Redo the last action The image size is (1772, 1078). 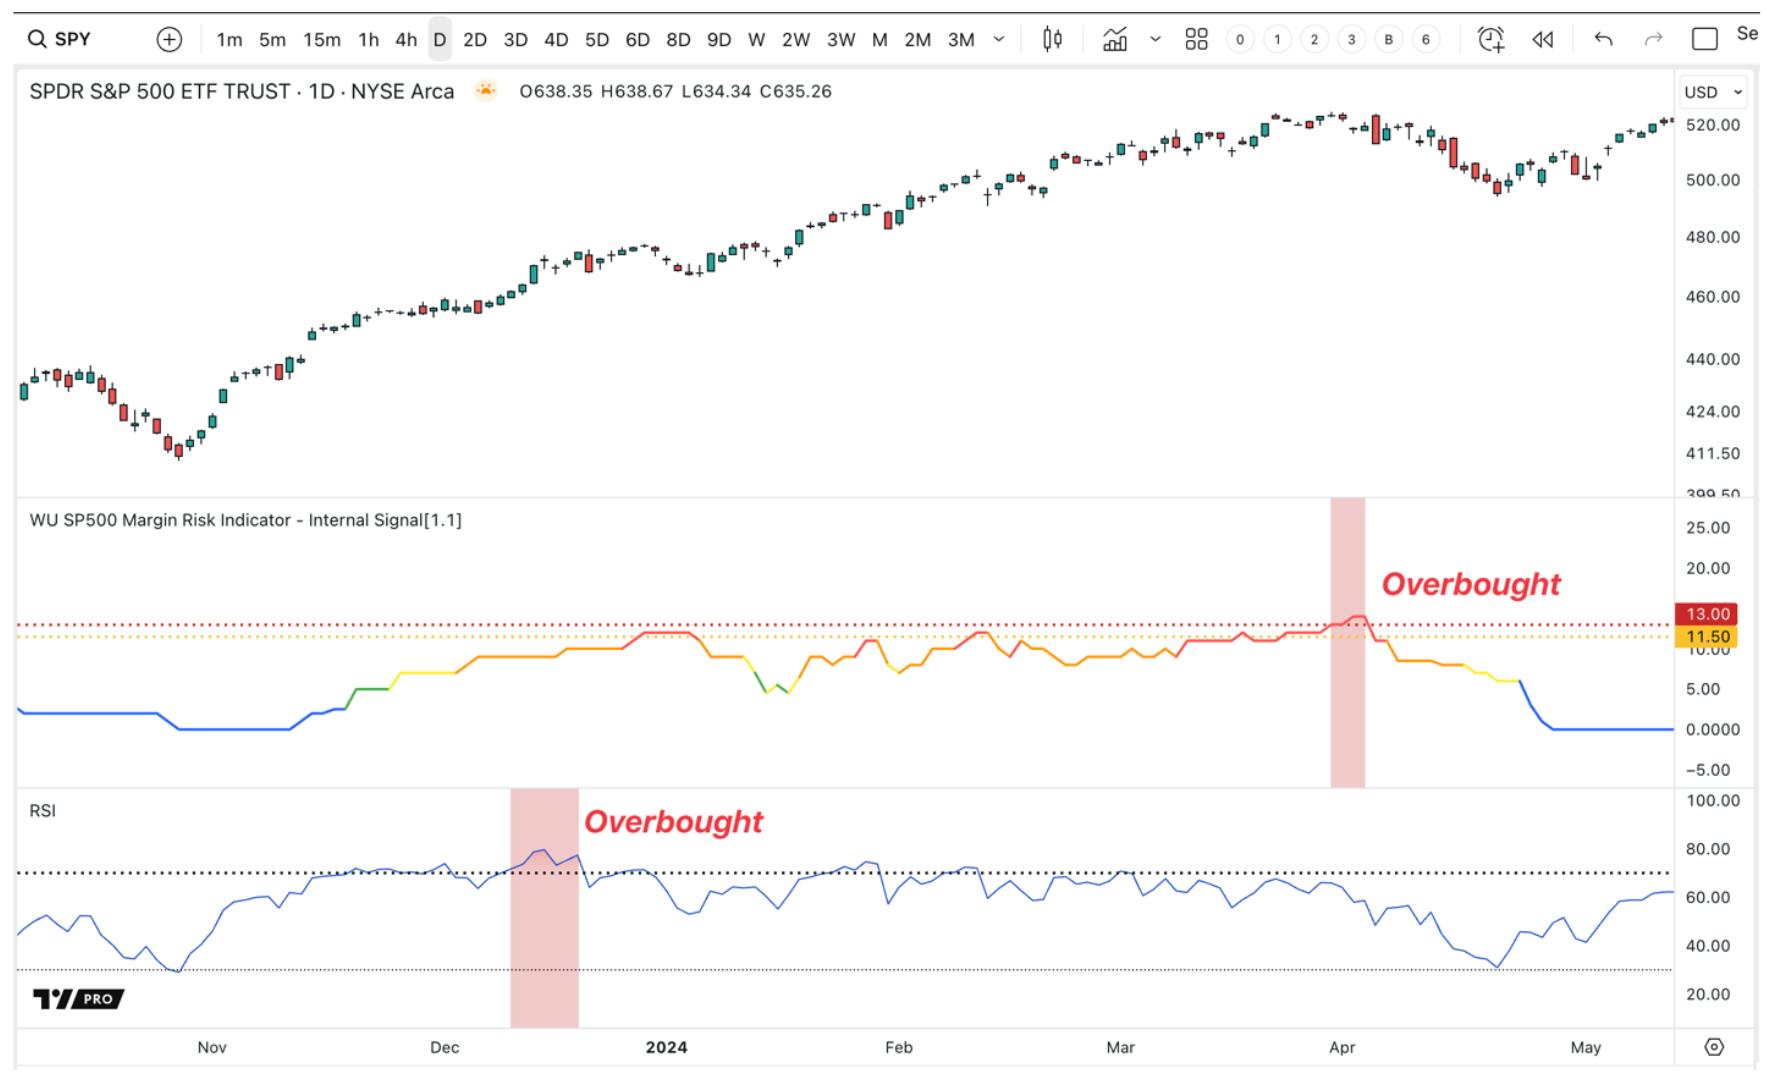(x=1653, y=39)
